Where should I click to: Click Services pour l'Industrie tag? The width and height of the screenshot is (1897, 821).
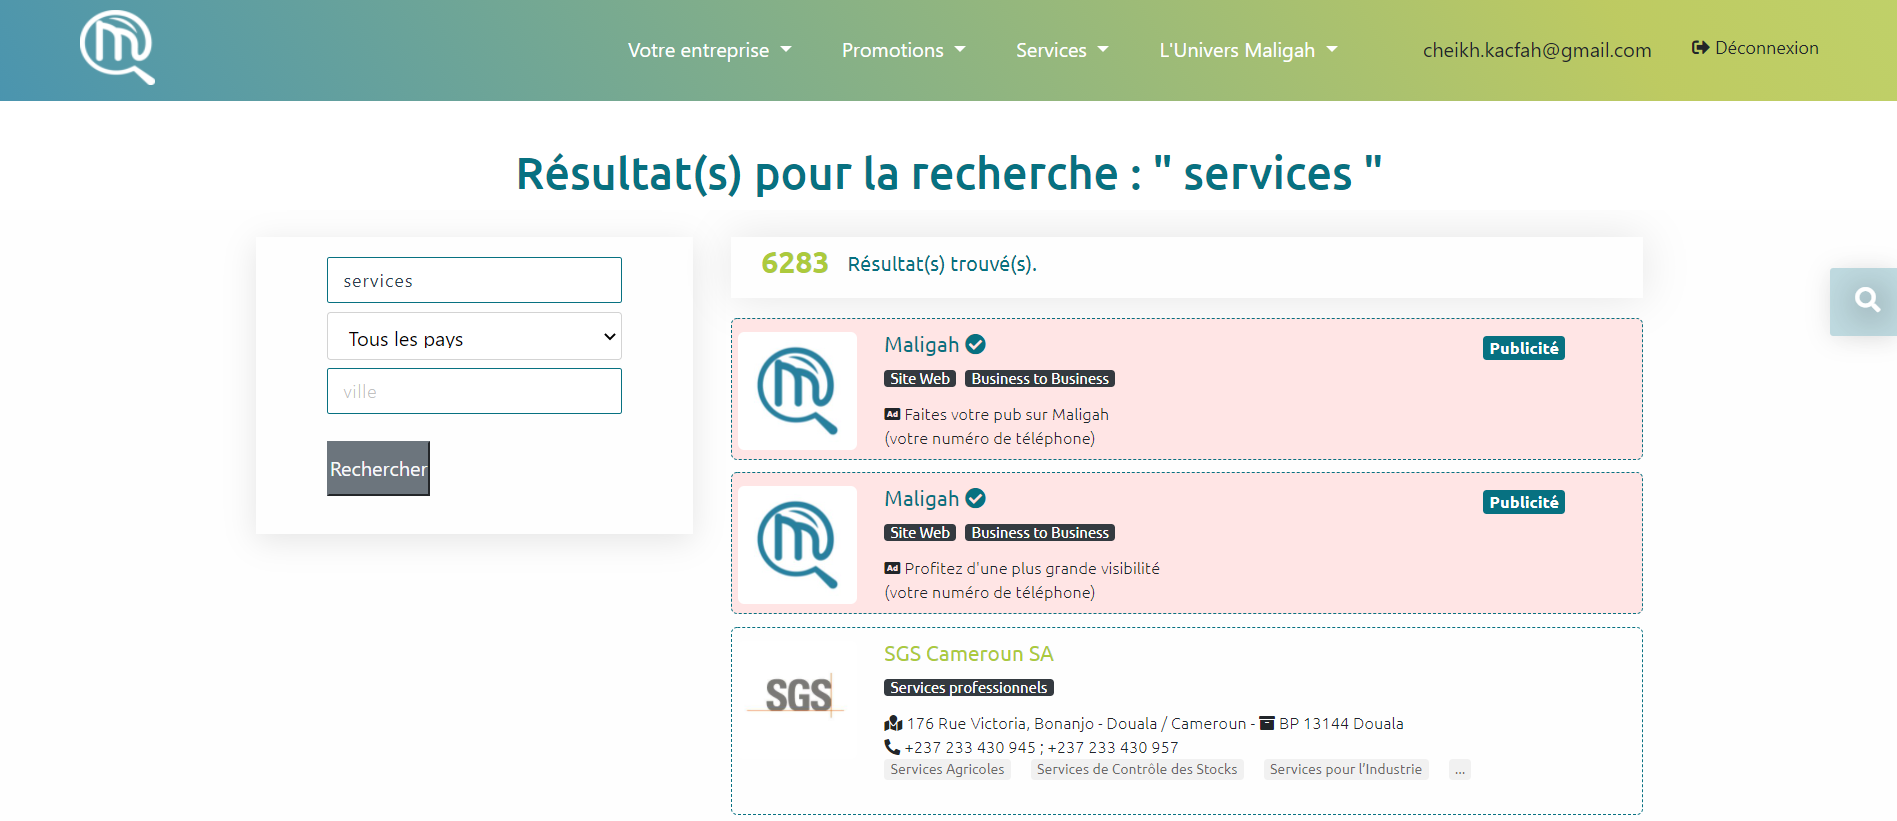pos(1346,769)
